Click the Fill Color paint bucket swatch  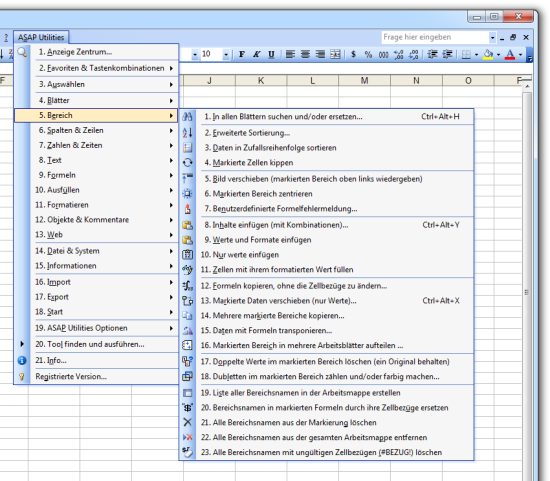click(489, 54)
